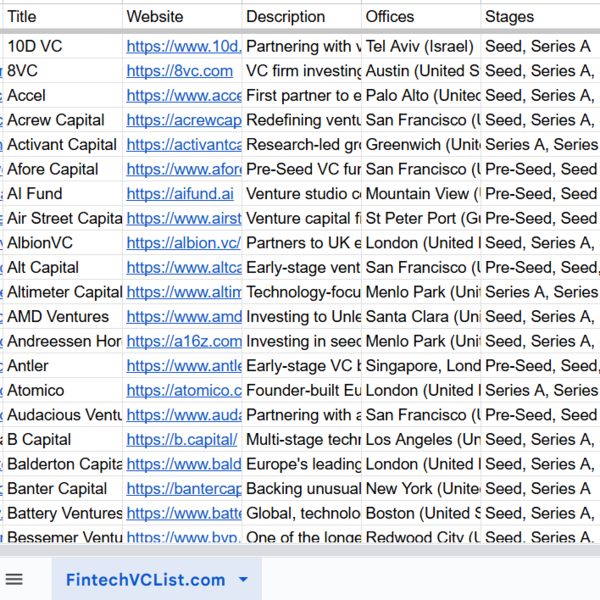Select the 8VC title cell
This screenshot has width=600, height=600.
(x=63, y=71)
